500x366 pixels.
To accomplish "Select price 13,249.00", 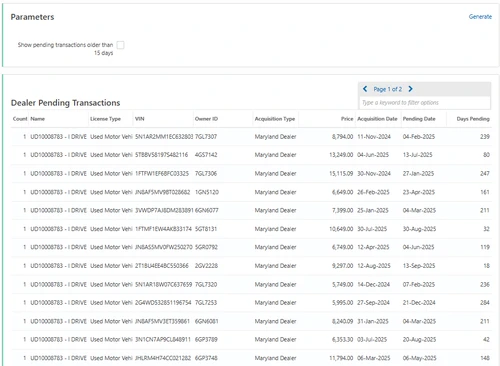I will [341, 155].
